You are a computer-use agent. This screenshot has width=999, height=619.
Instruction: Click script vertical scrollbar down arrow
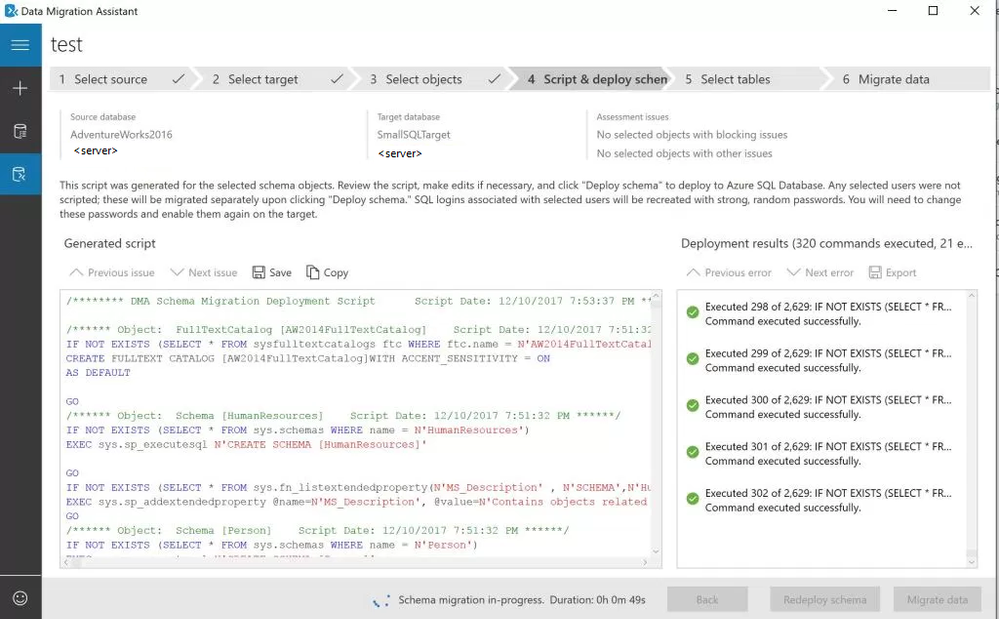click(656, 551)
